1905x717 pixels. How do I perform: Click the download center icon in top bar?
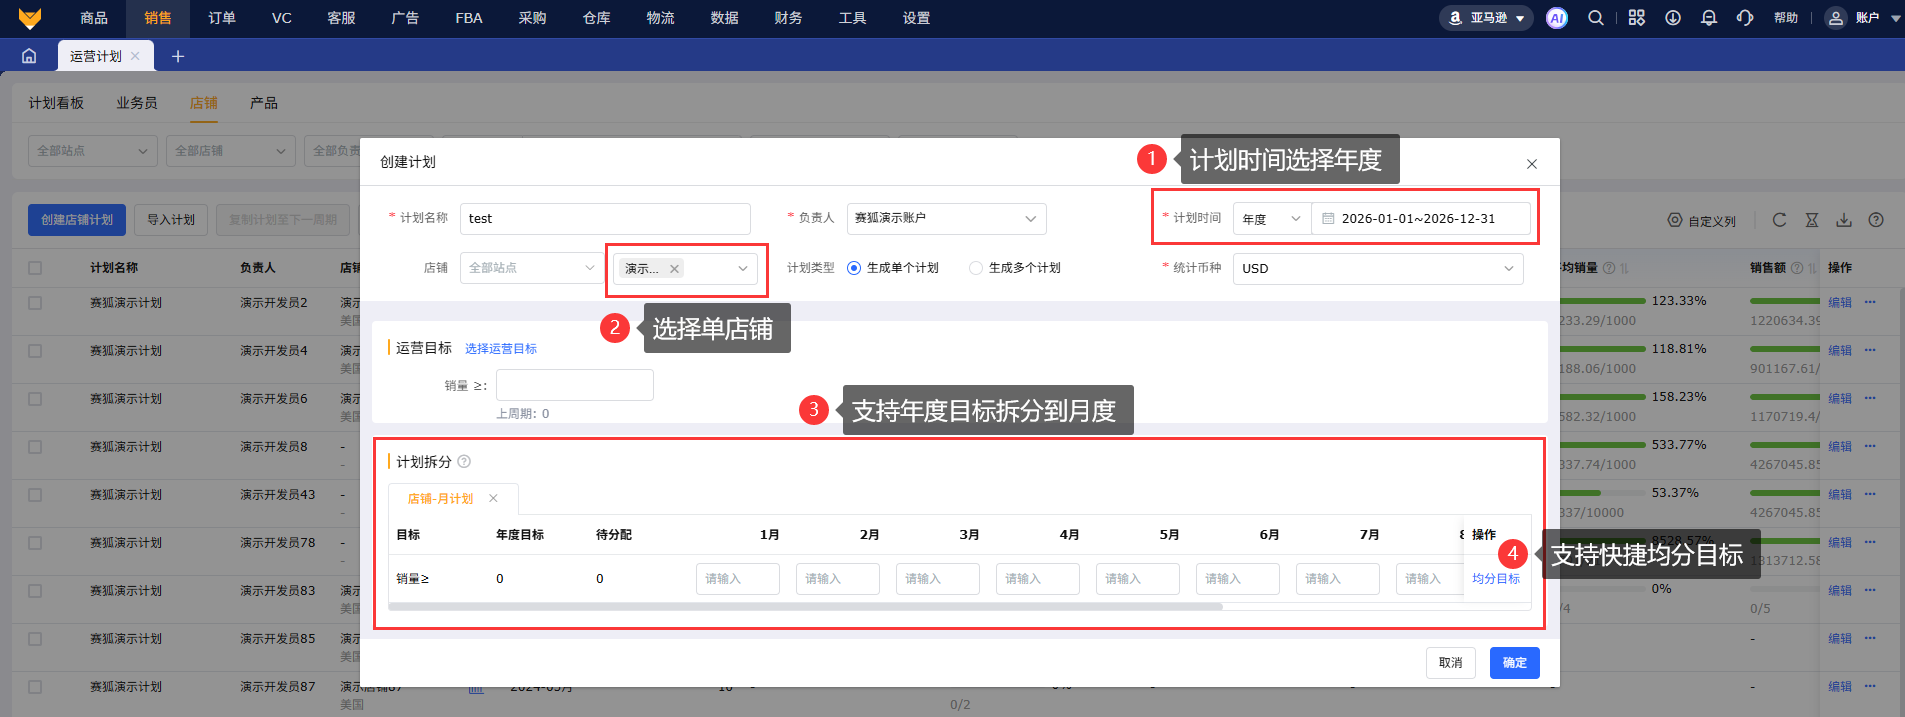[1673, 18]
